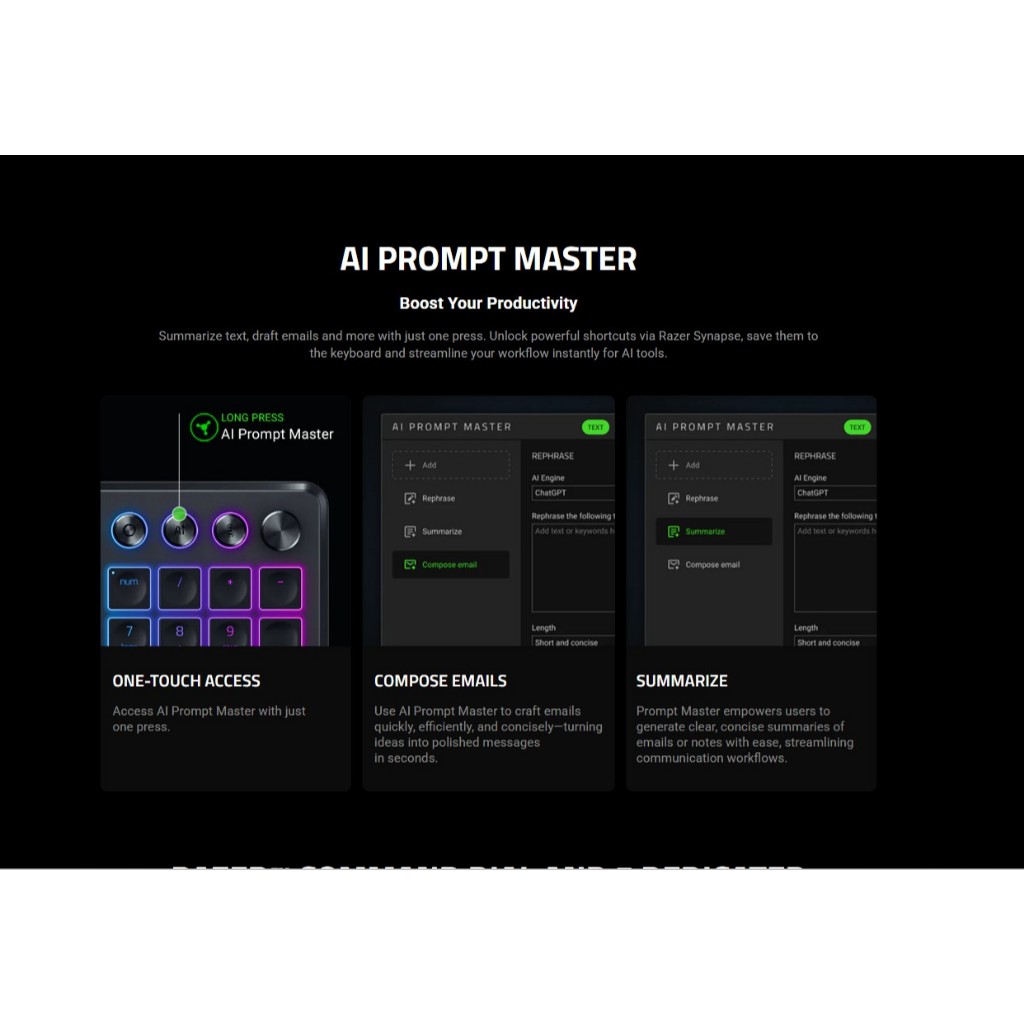The height and width of the screenshot is (1024, 1024).
Task: Click 'AI PROMPT MASTER' window title in Summarize card
Action: 714,427
